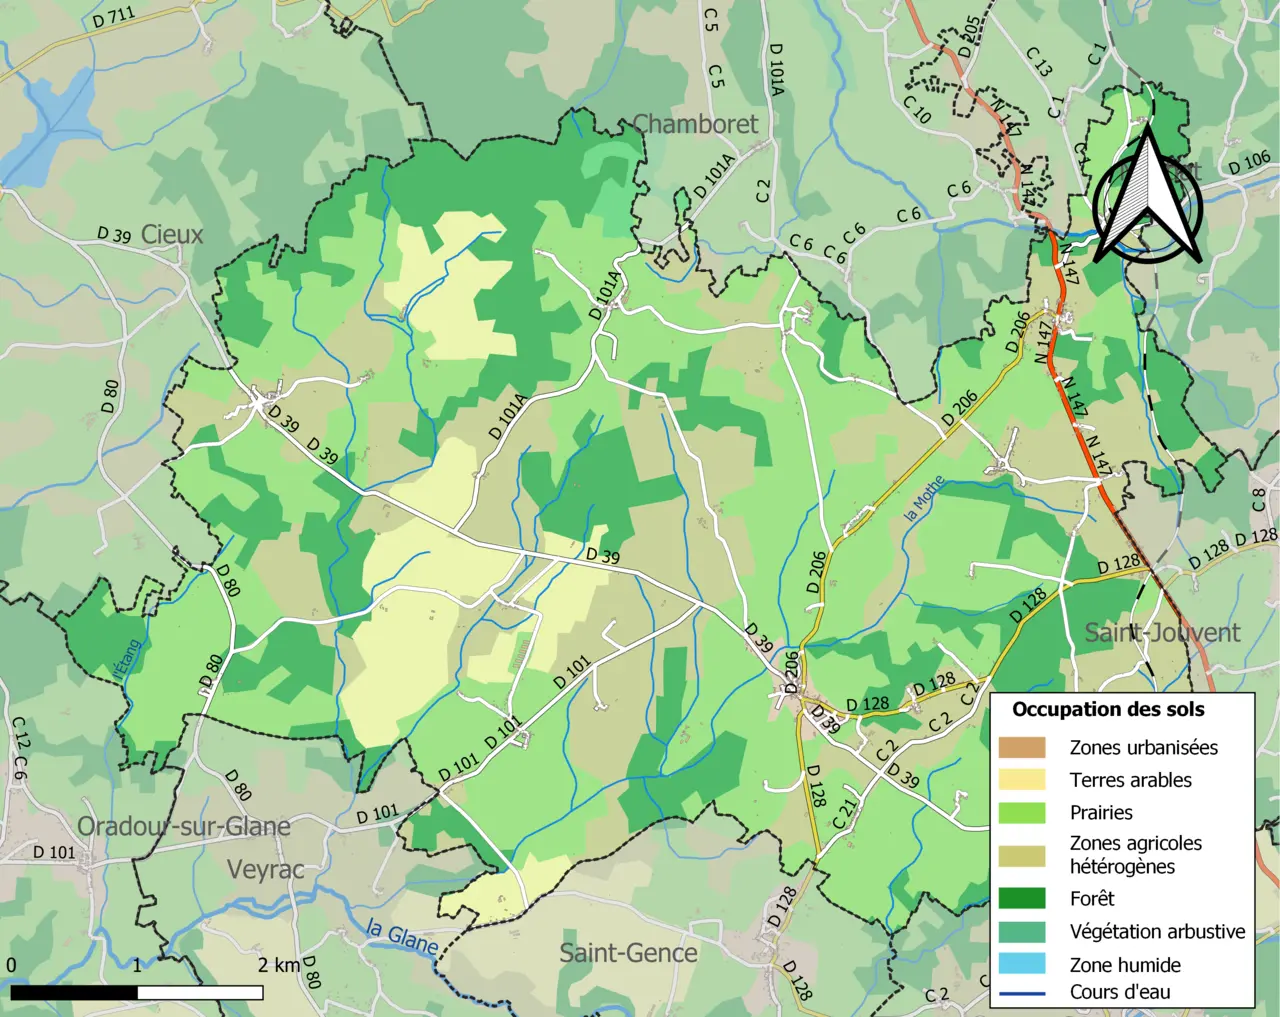Viewport: 1280px width, 1017px height.
Task: Click the Oradour-sur-Glane label
Action: pos(184,827)
